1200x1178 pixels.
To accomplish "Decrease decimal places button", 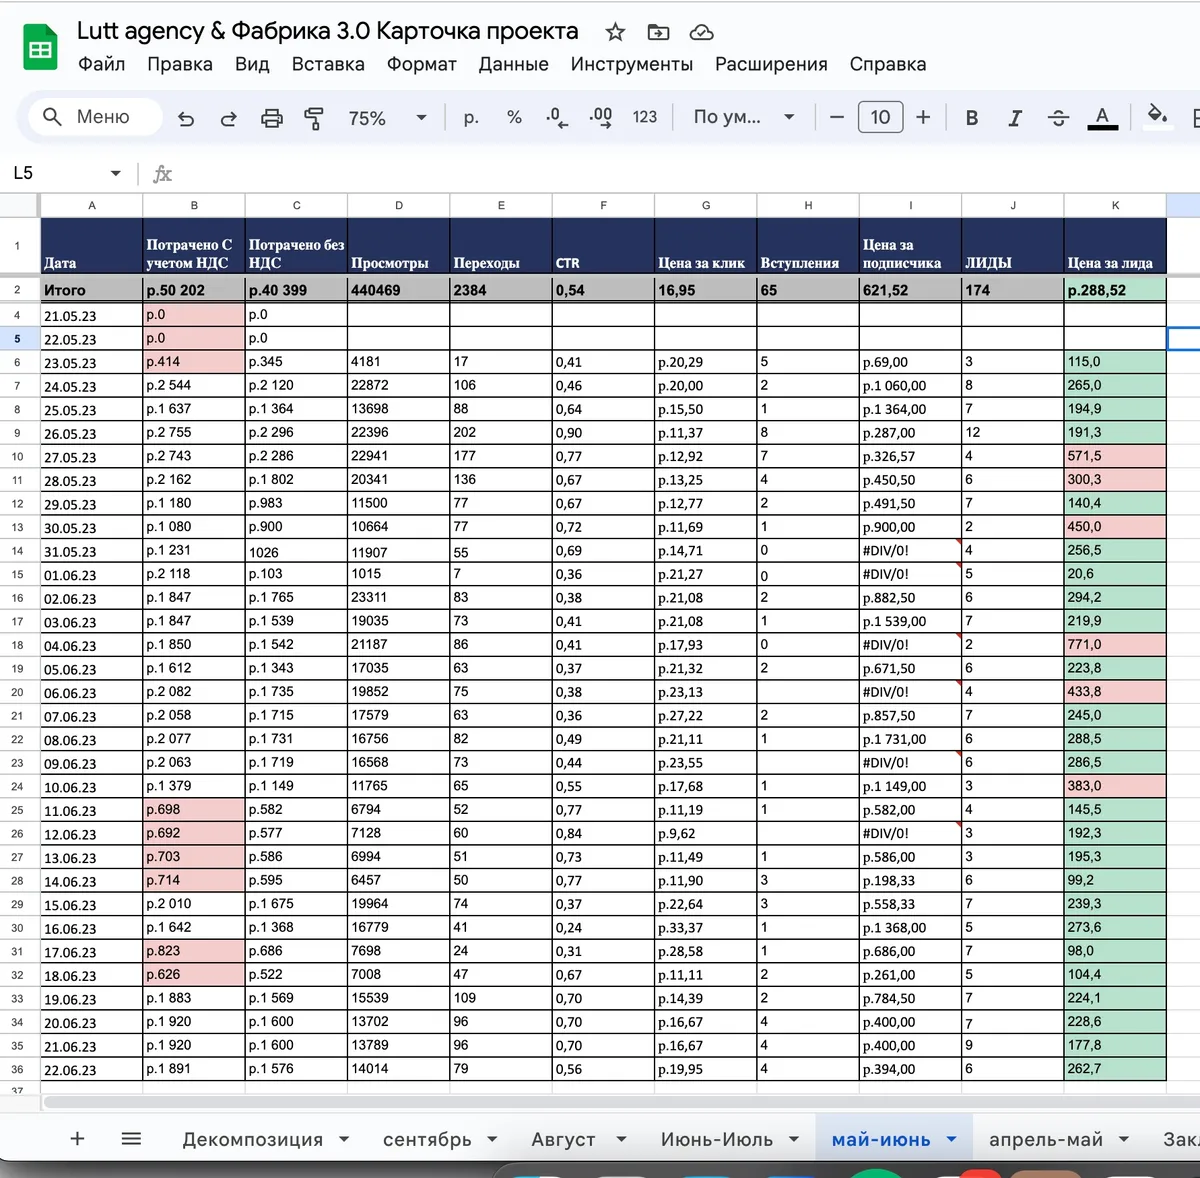I will coord(557,118).
